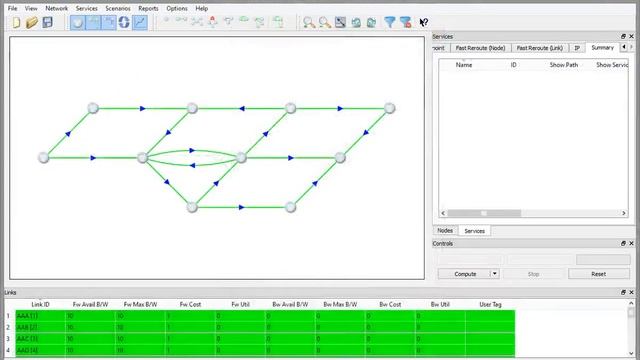Open the View menu
Screen dimensions: 640x360
click(x=31, y=8)
